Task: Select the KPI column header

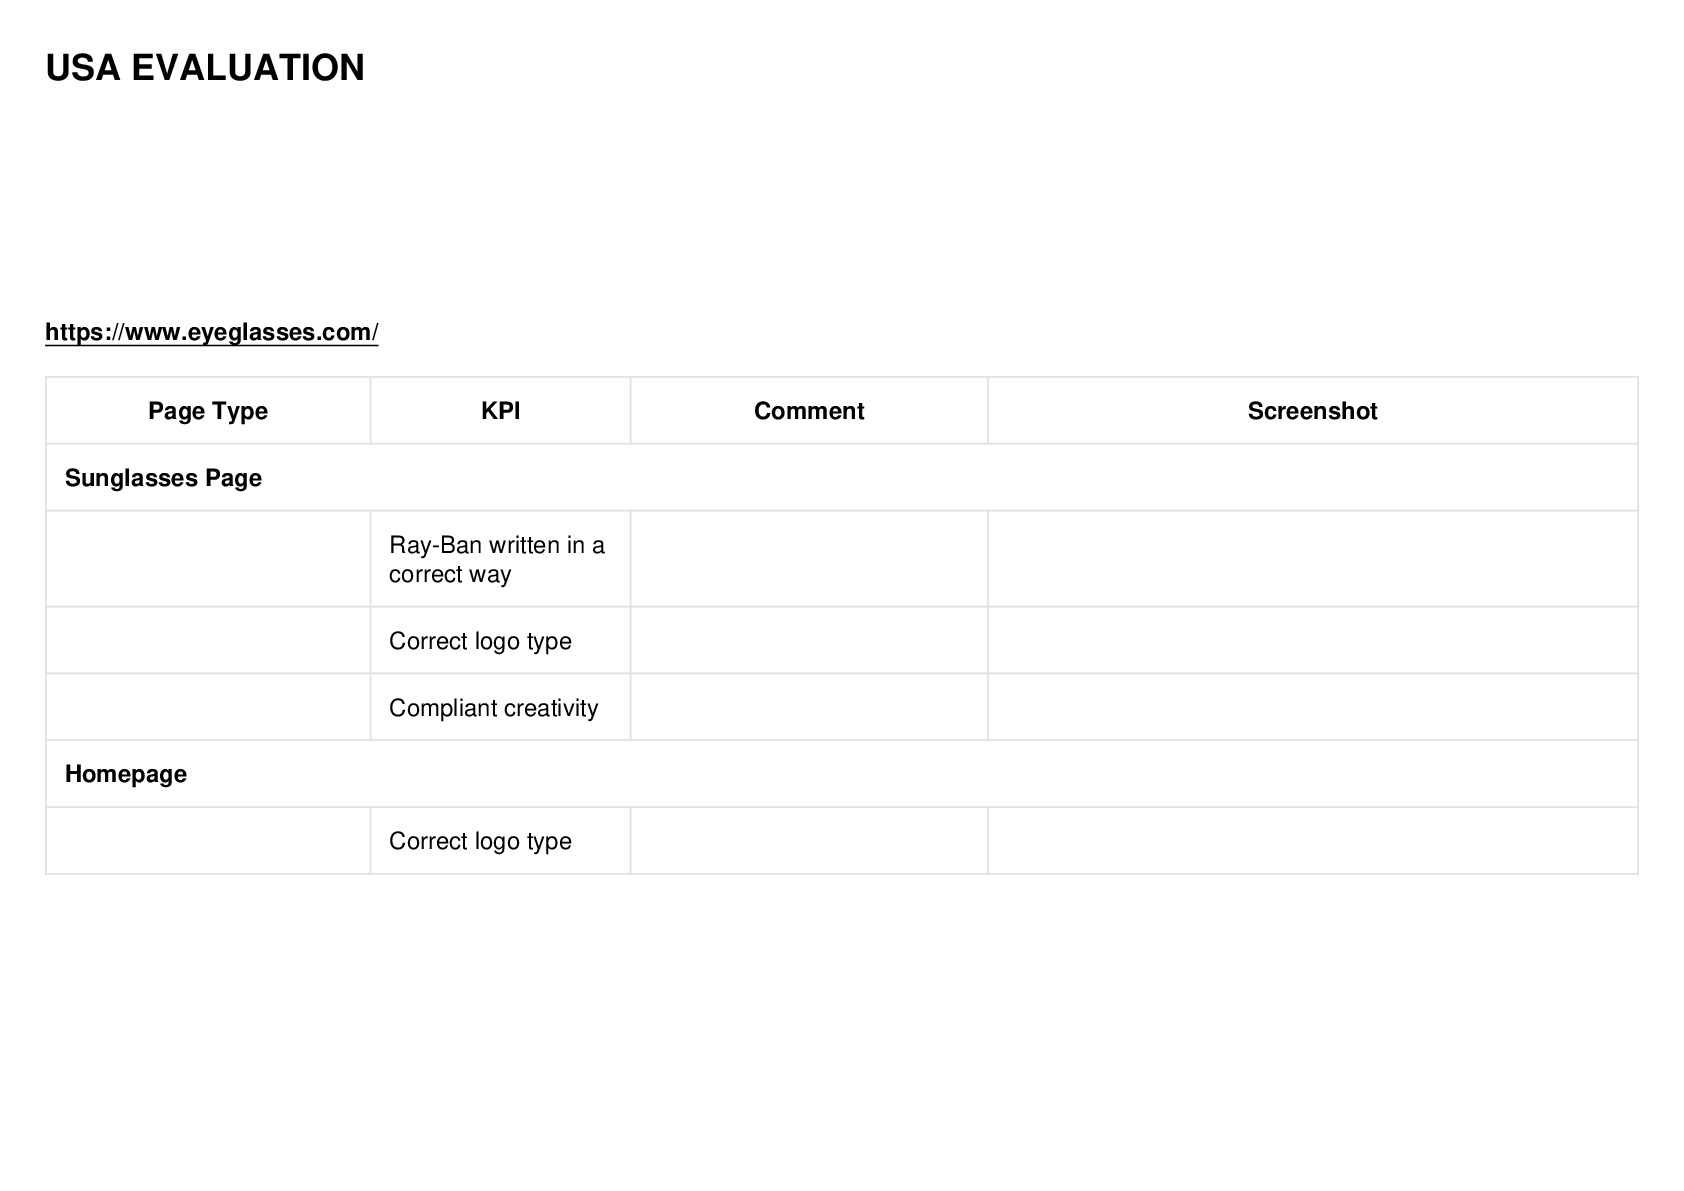Action: (x=501, y=411)
